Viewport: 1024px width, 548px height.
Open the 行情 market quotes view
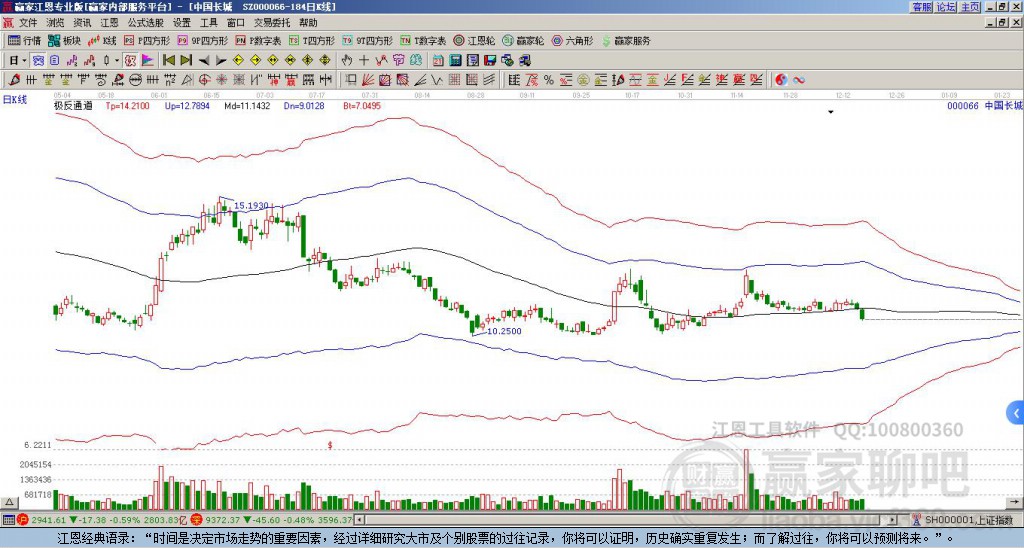click(x=24, y=40)
